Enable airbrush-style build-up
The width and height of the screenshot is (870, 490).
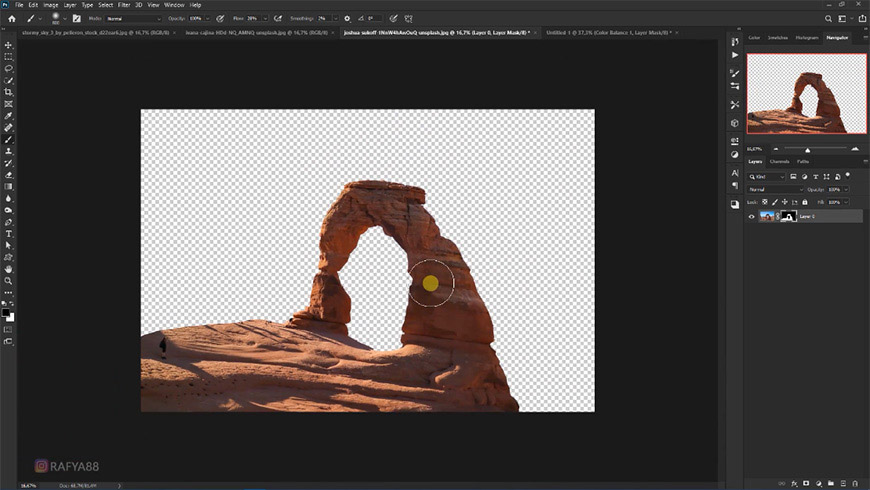pos(278,18)
